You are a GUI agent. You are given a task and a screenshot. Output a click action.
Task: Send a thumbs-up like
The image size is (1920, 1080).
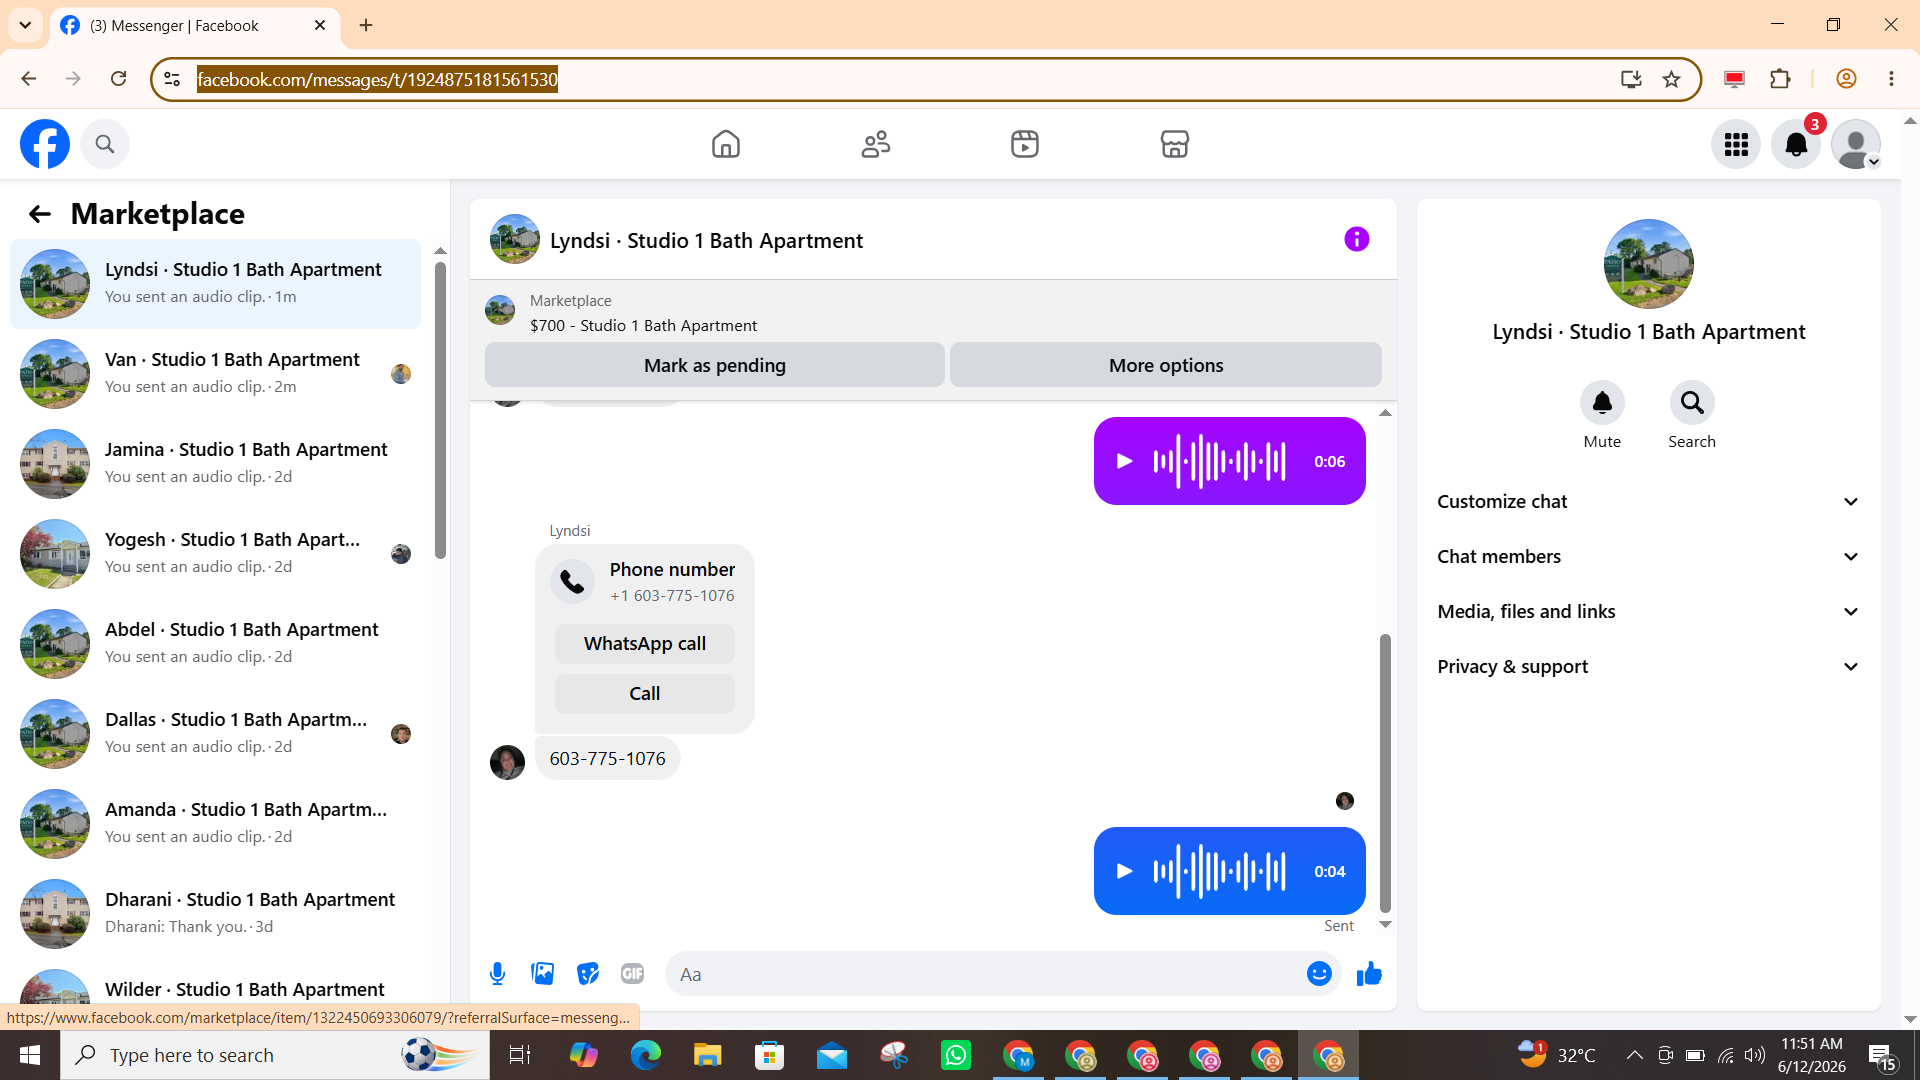[x=1369, y=974]
